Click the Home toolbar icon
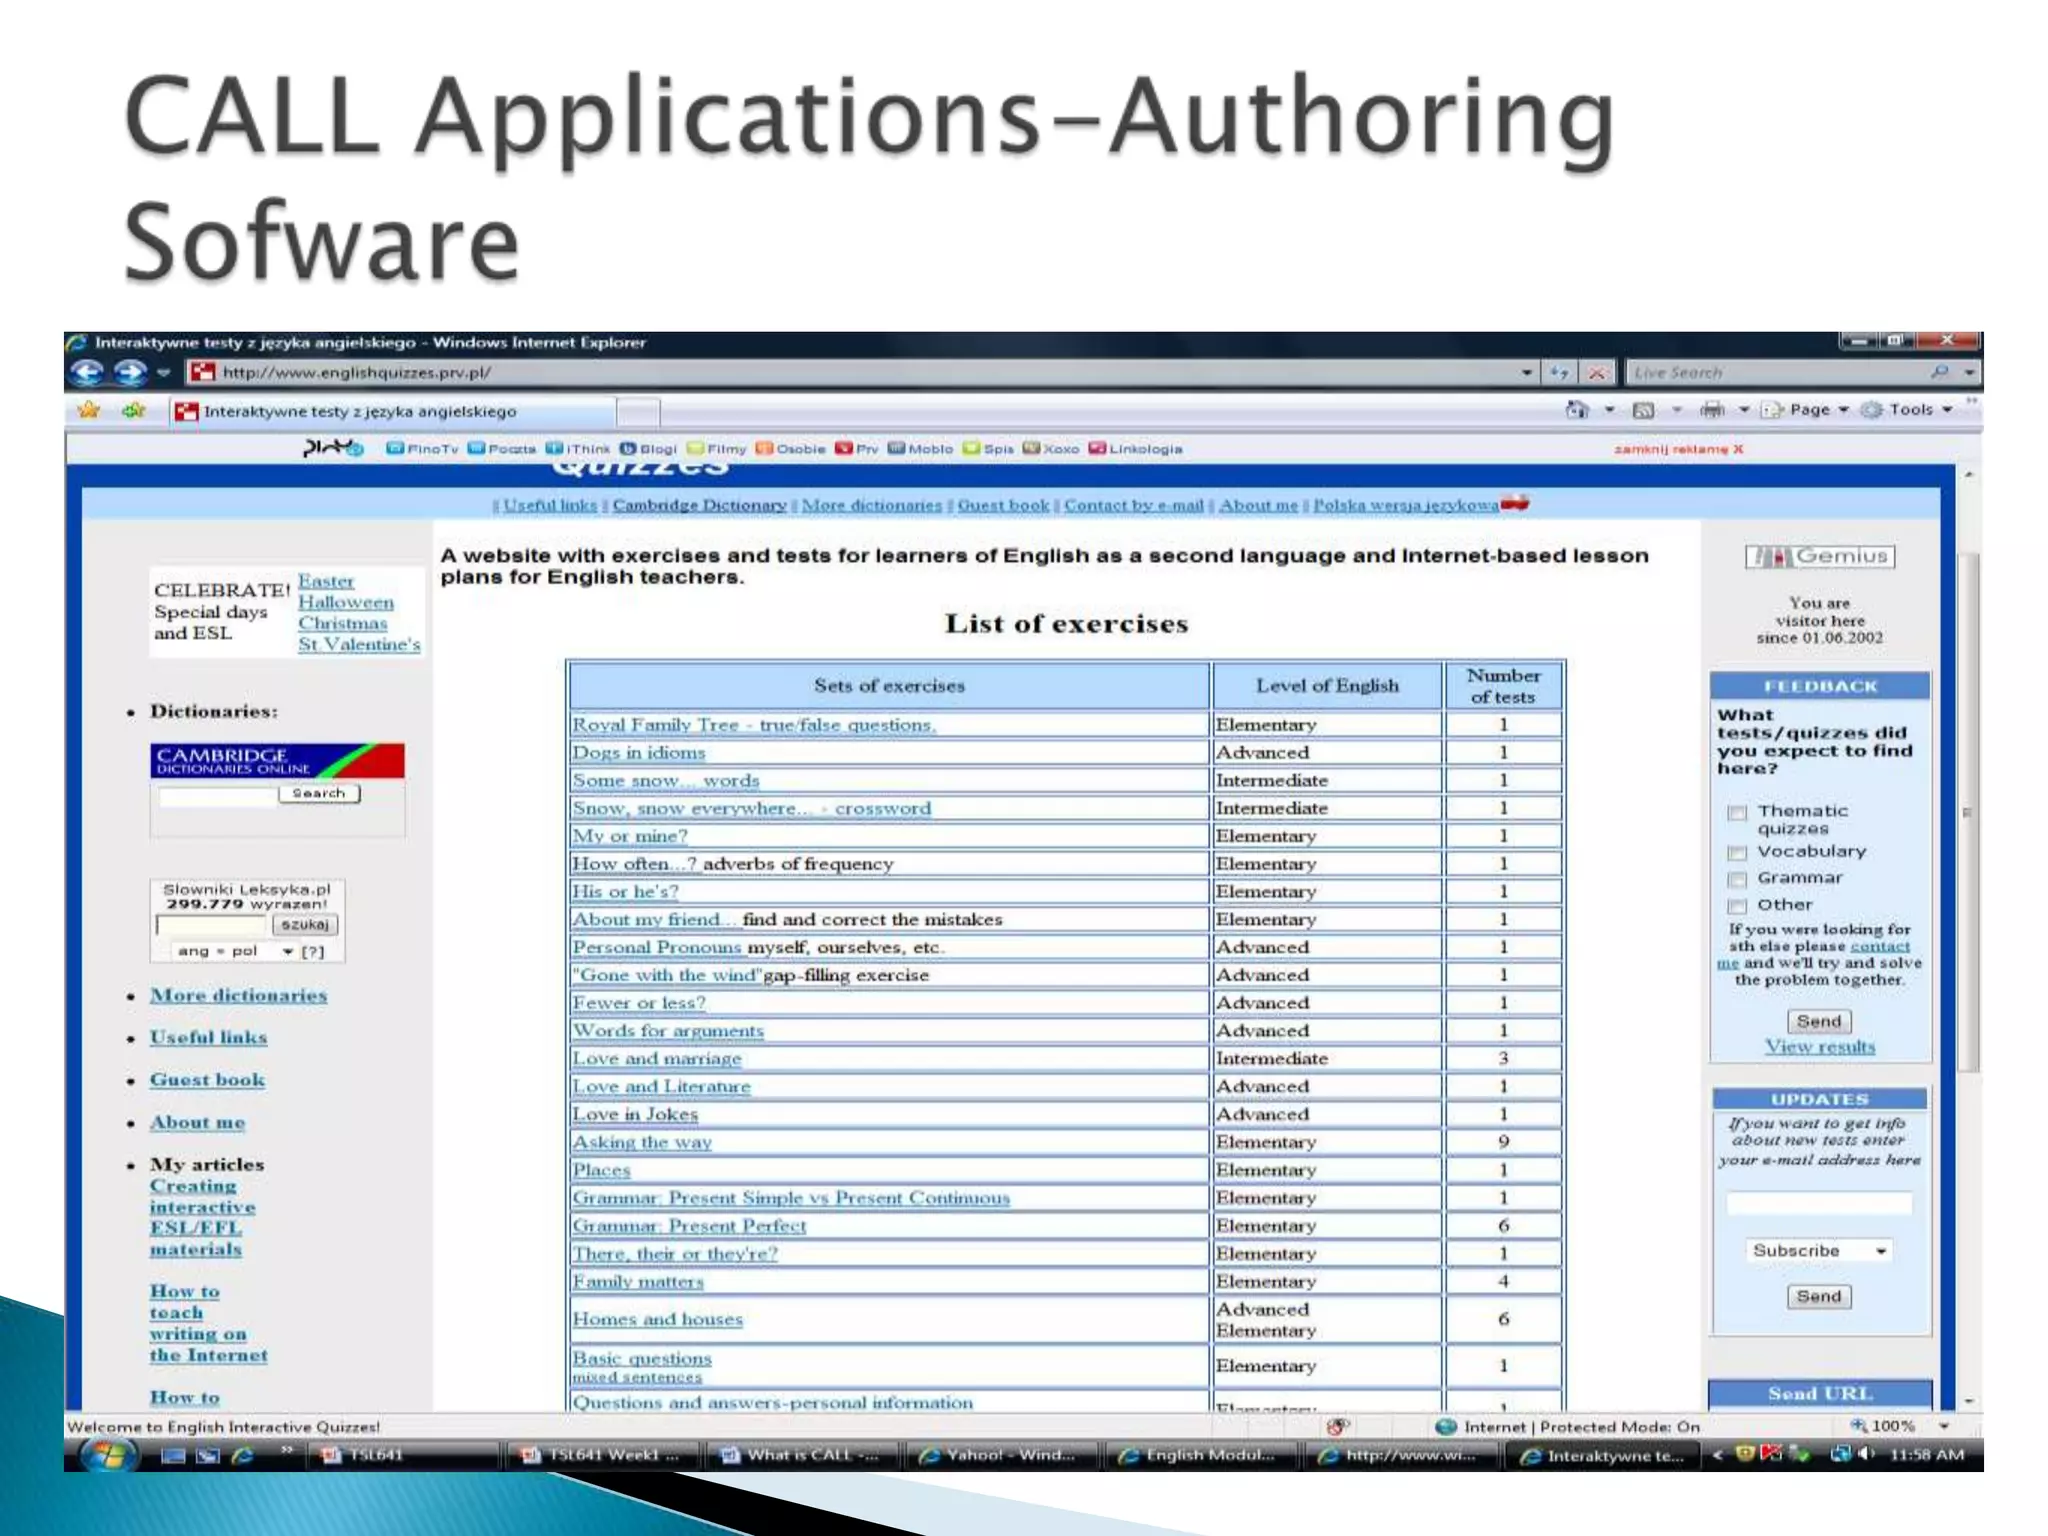Image resolution: width=2048 pixels, height=1536 pixels. click(x=1577, y=409)
